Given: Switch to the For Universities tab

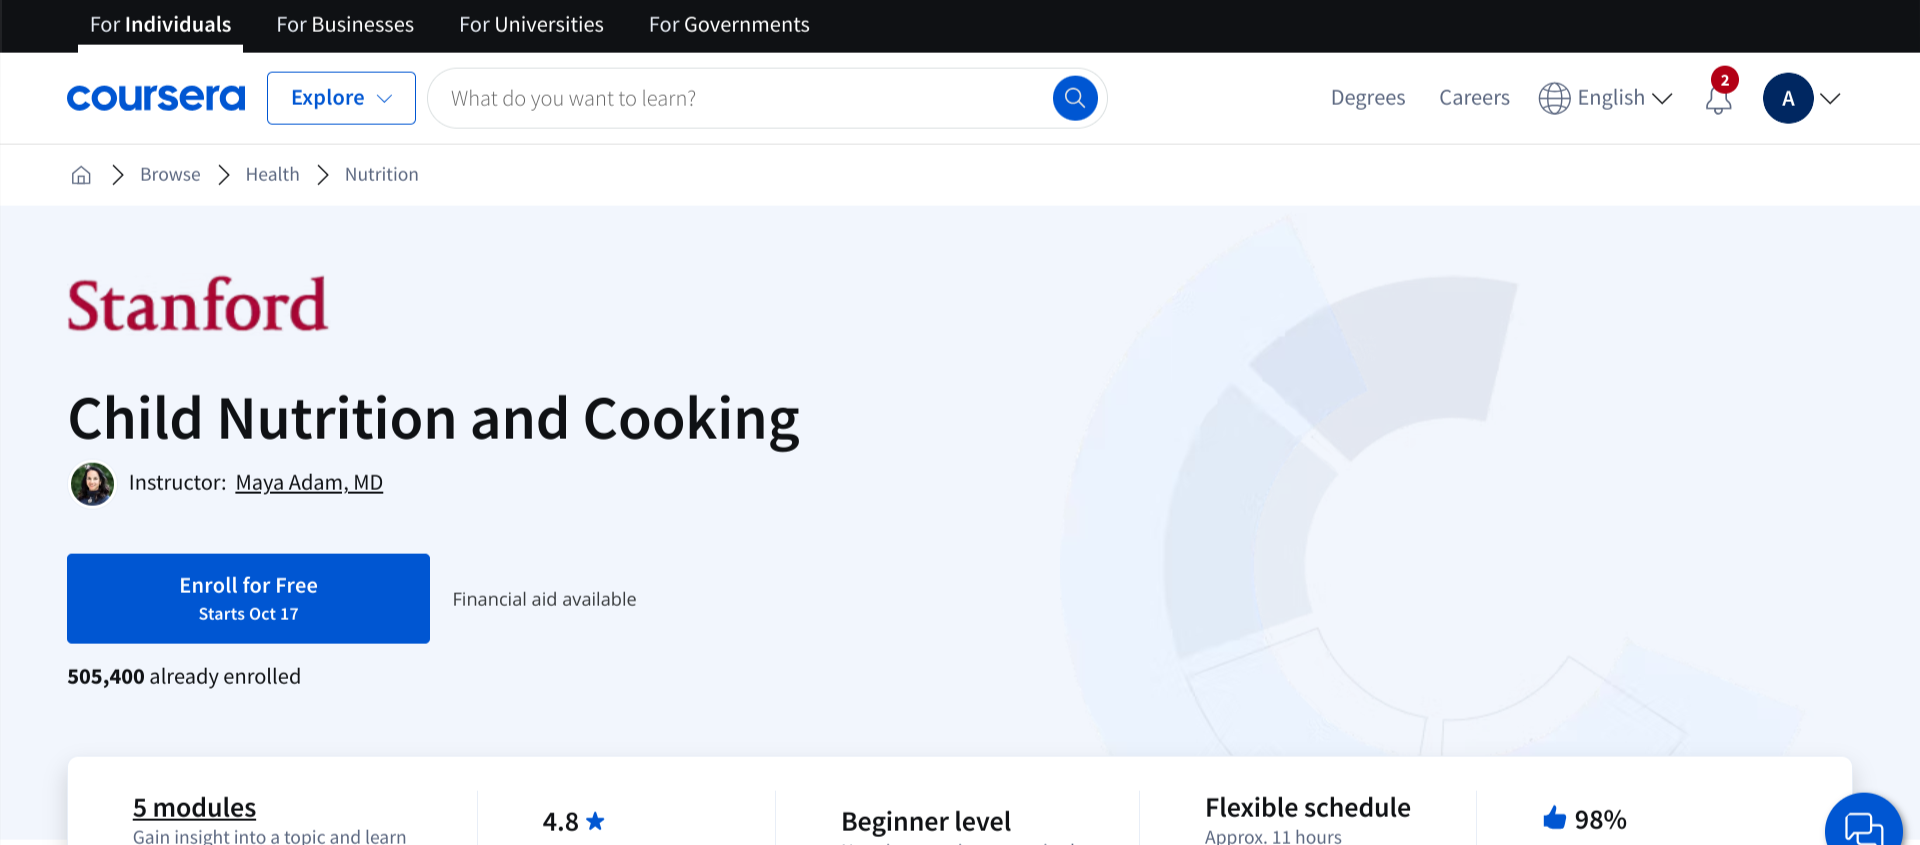Looking at the screenshot, I should tap(531, 25).
